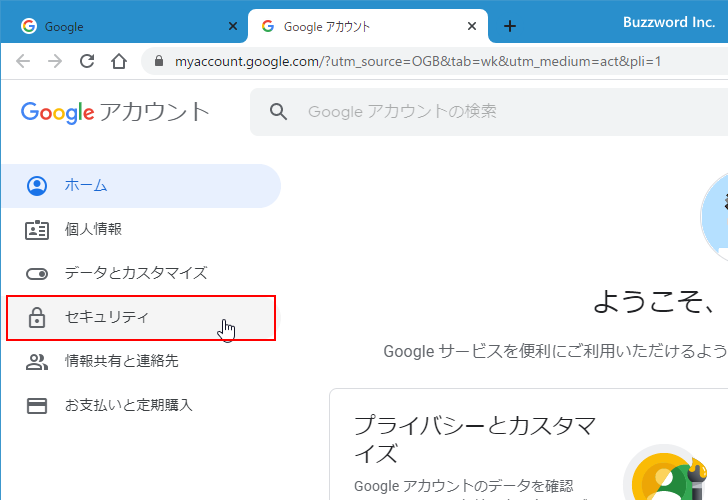Viewport: 728px width, 500px height.
Task: Click the address bar URL
Action: pyautogui.click(x=418, y=61)
